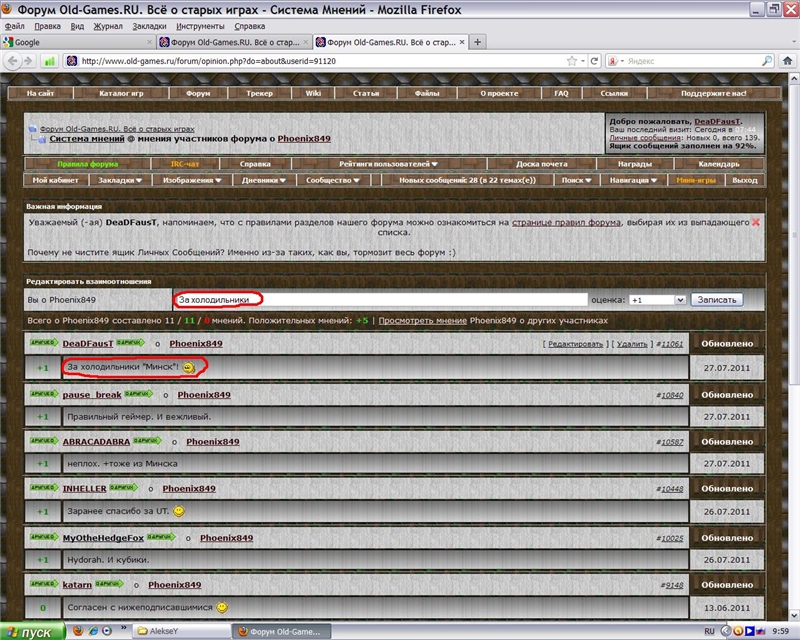Open the Личные сообщения link
This screenshot has width=800, height=640.
coord(645,137)
